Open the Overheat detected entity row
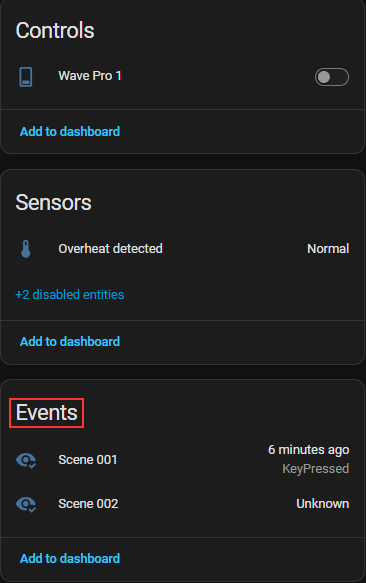Image resolution: width=366 pixels, height=583 pixels. tap(183, 249)
